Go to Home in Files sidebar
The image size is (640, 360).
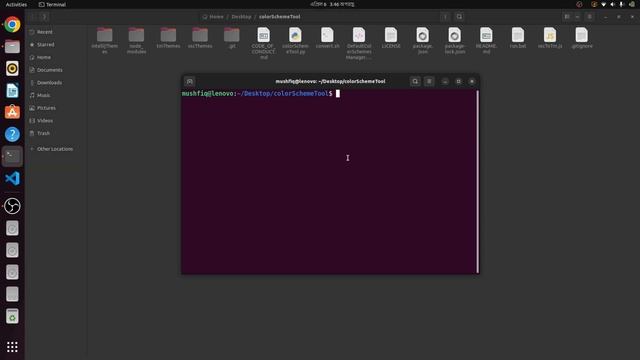click(56, 57)
